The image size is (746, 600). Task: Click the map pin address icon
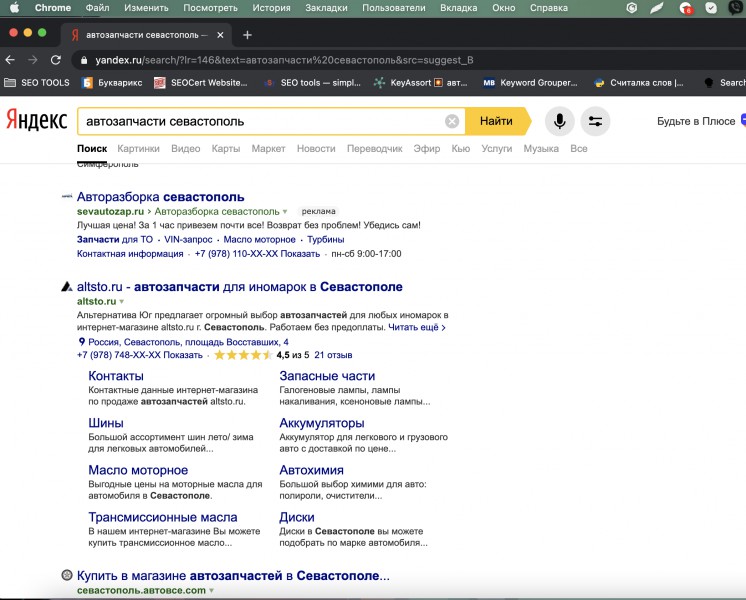coord(82,342)
